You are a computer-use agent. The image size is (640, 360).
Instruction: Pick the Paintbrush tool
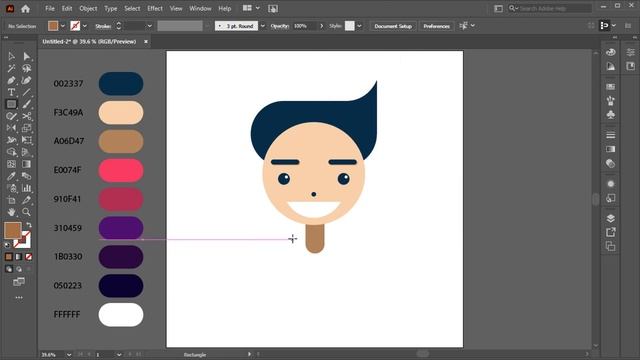point(27,104)
